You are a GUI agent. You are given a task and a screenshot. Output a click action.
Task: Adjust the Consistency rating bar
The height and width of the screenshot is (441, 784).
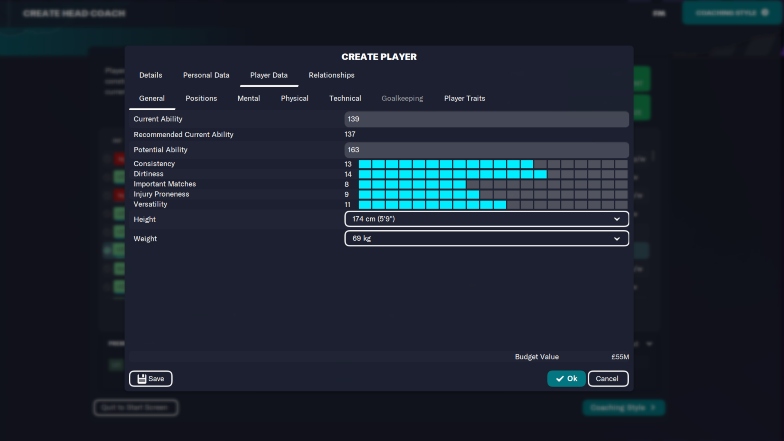pos(493,164)
